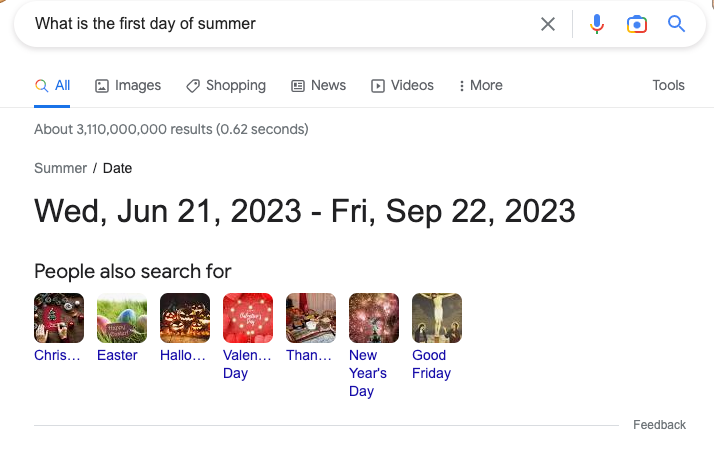Click the blue magnifier search button

(x=677, y=24)
